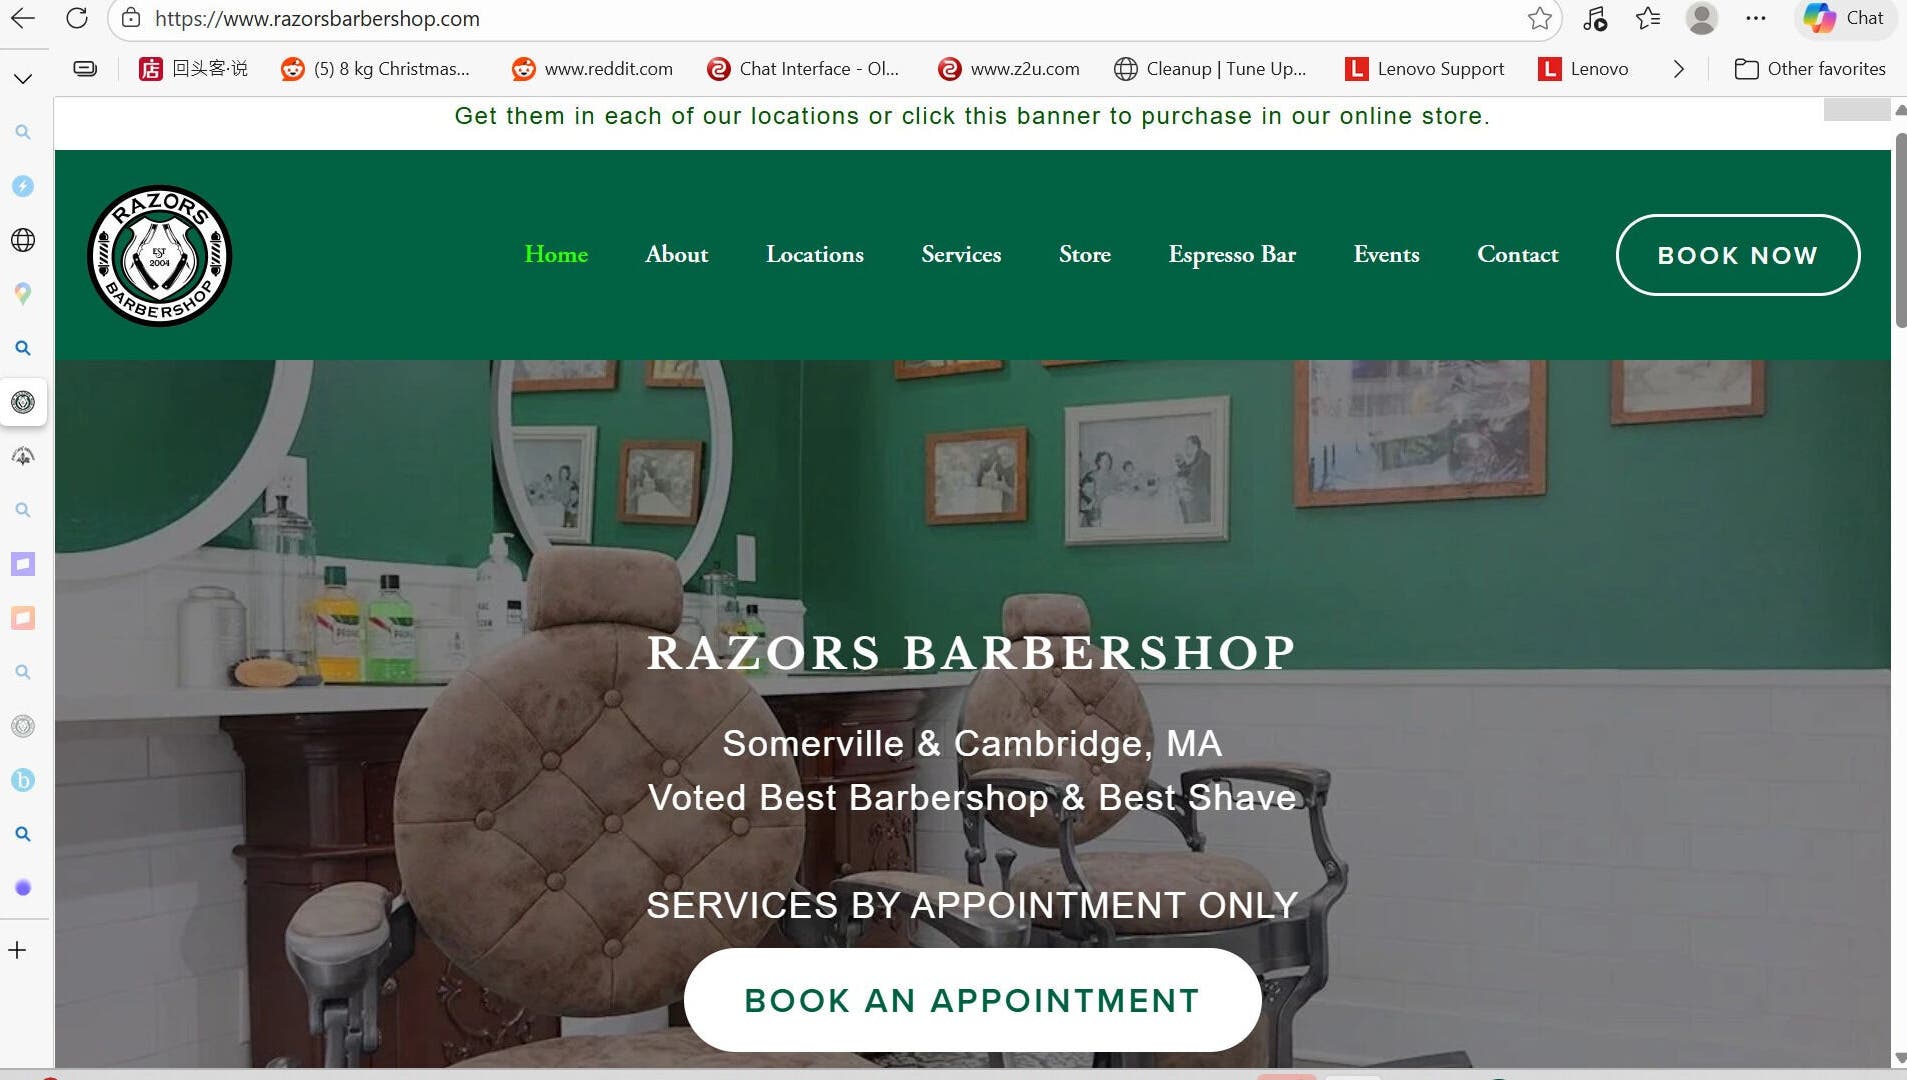1907x1080 pixels.
Task: Click the star to favorite this page
Action: [x=1540, y=18]
